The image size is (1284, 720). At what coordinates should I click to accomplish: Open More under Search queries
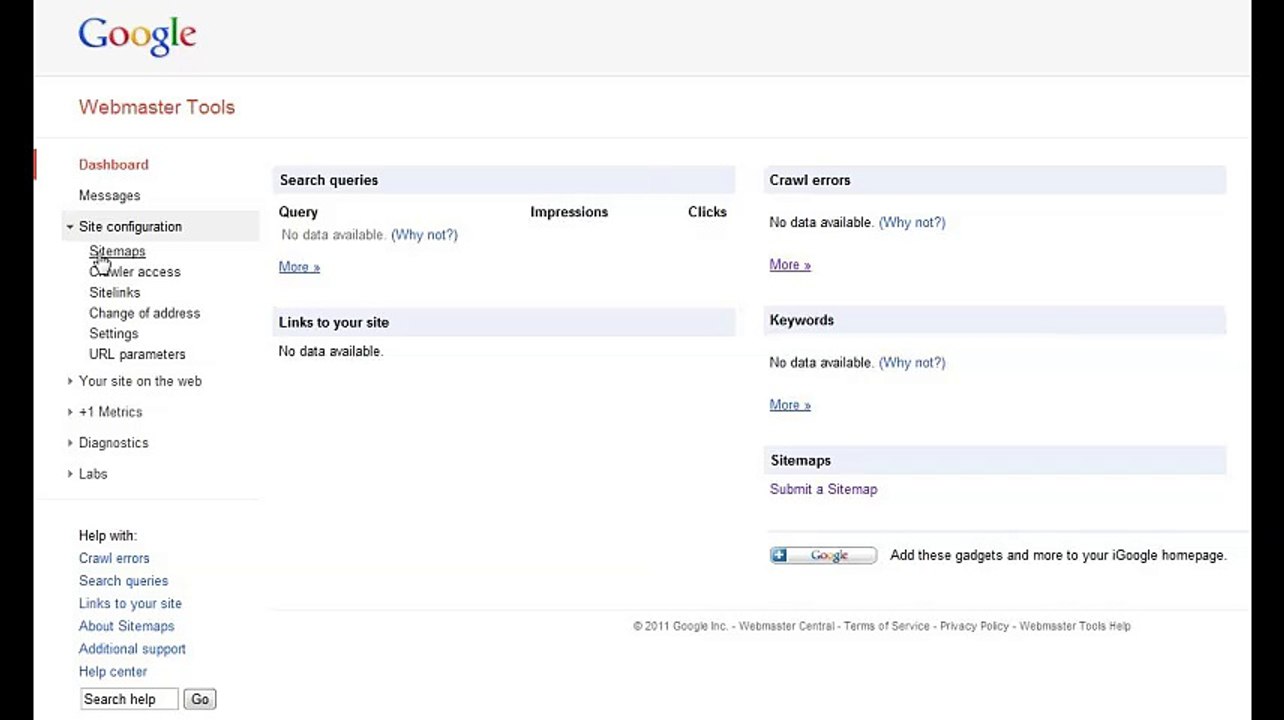coord(299,267)
